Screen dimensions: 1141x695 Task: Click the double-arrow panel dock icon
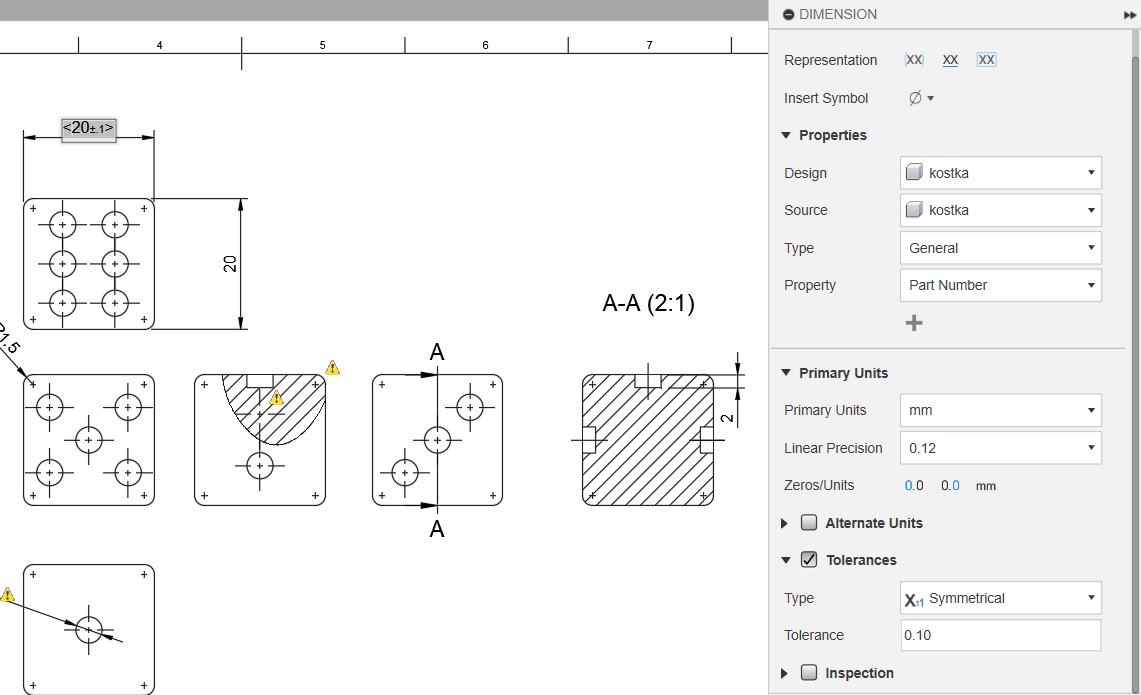1130,15
